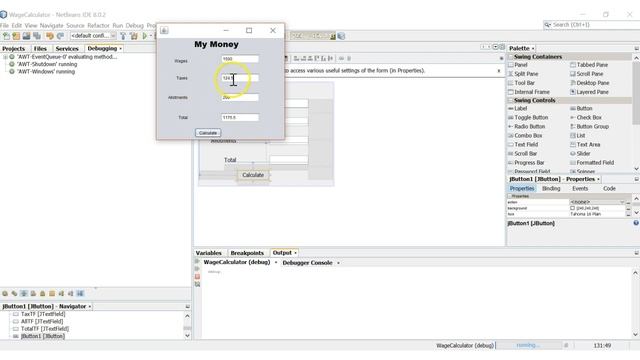Viewport: 640px width, 360px height.
Task: Expand the AWT-EventQueue-0 thread node
Action: pos(5,57)
